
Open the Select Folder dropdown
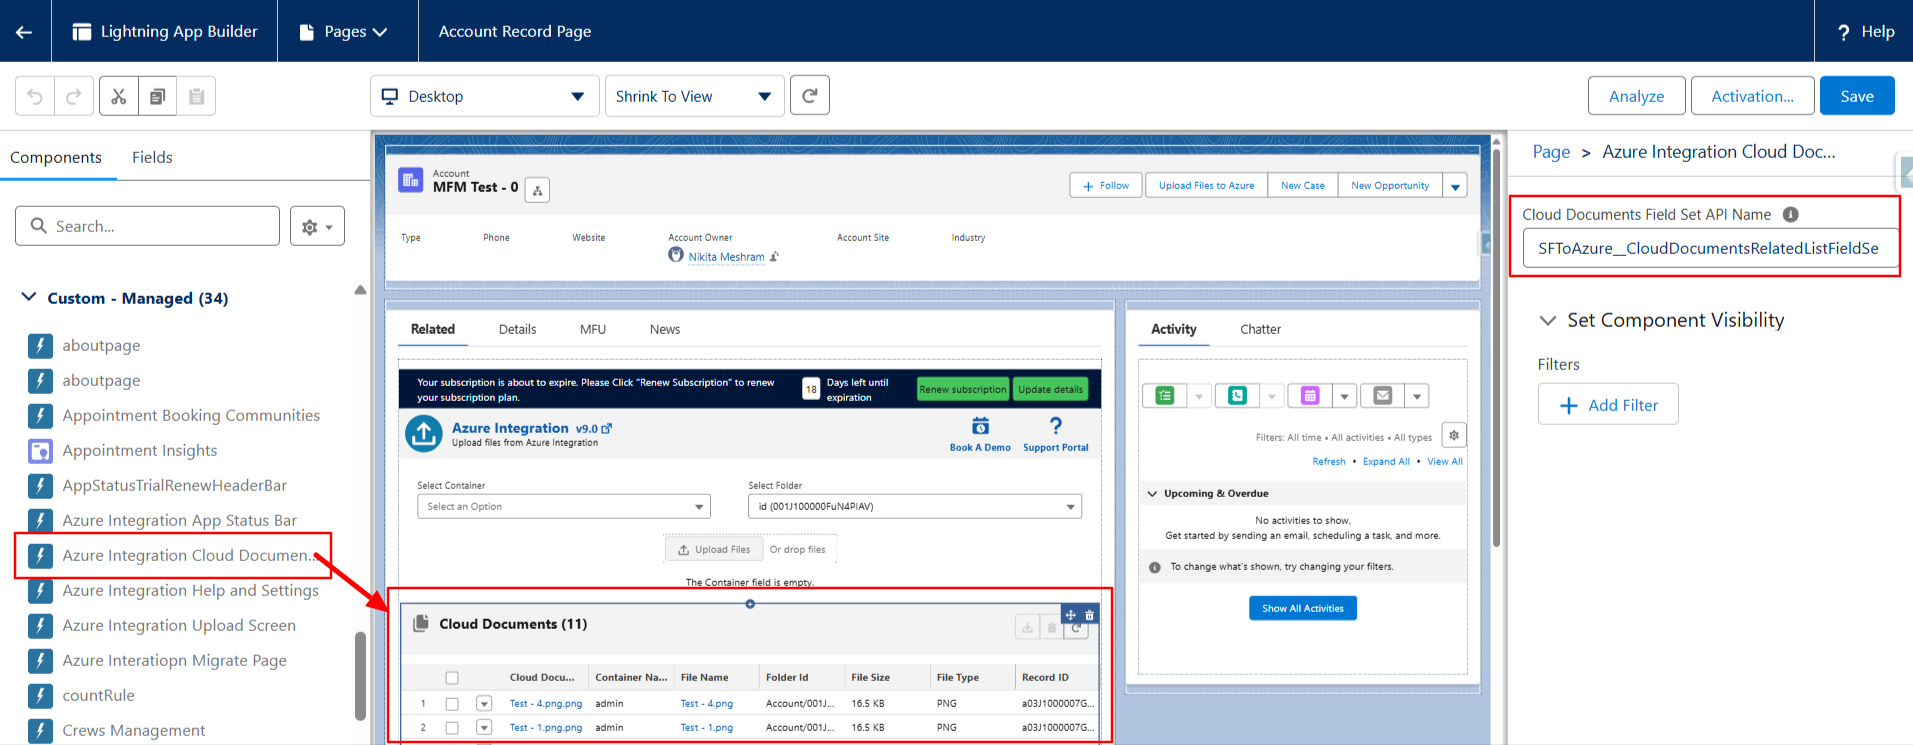(x=915, y=506)
